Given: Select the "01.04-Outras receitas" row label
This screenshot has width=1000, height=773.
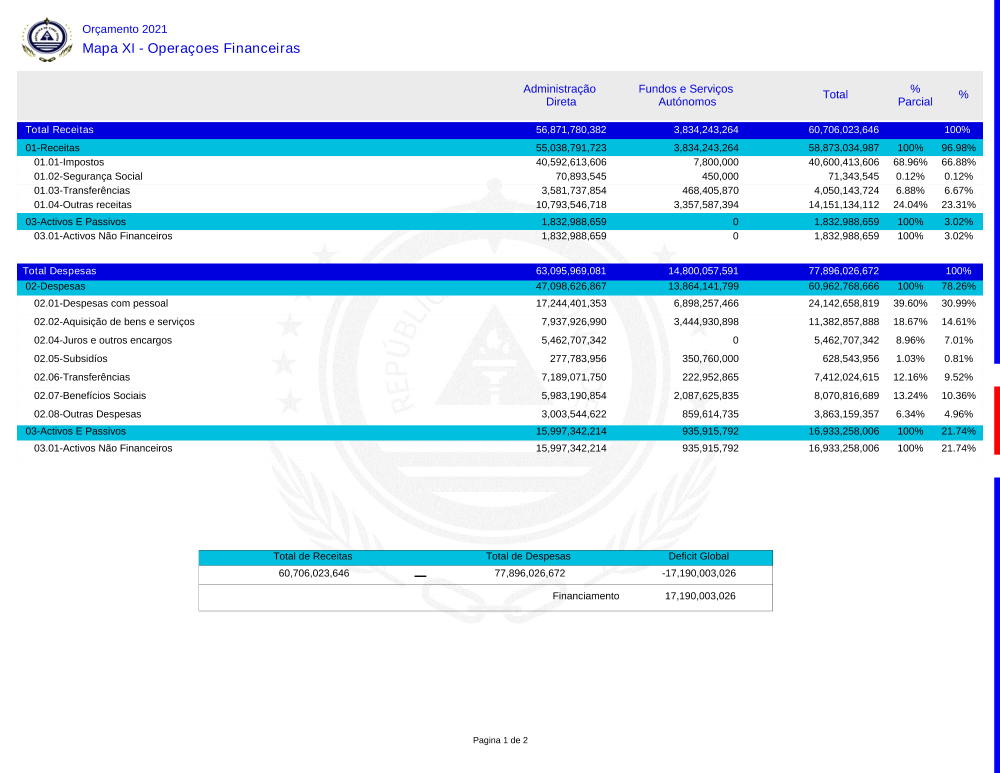Looking at the screenshot, I should pos(83,204).
